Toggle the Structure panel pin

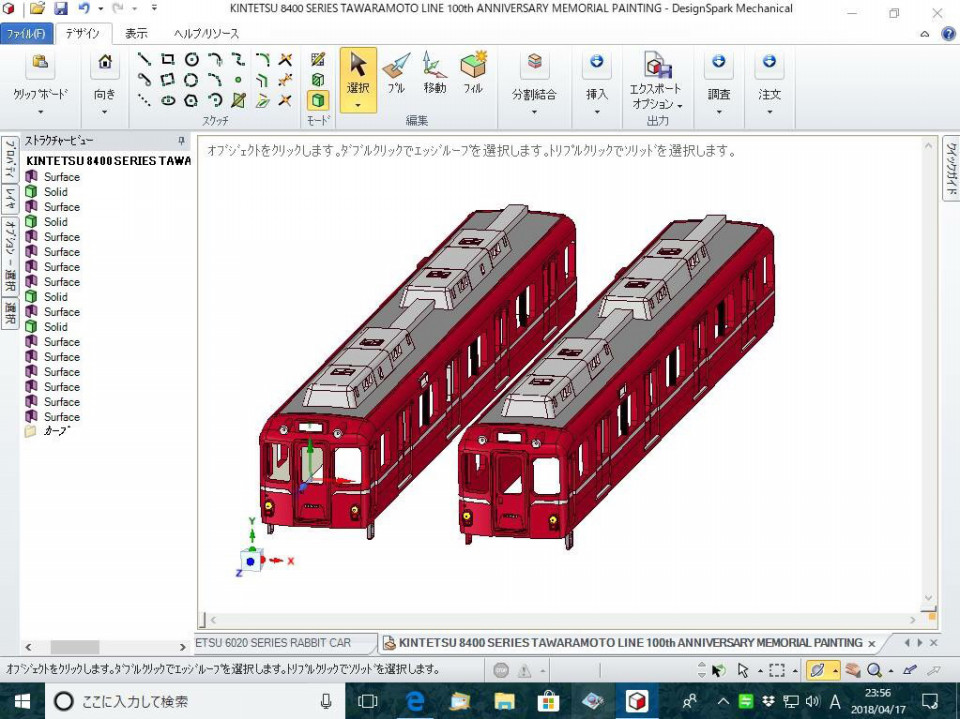point(181,141)
